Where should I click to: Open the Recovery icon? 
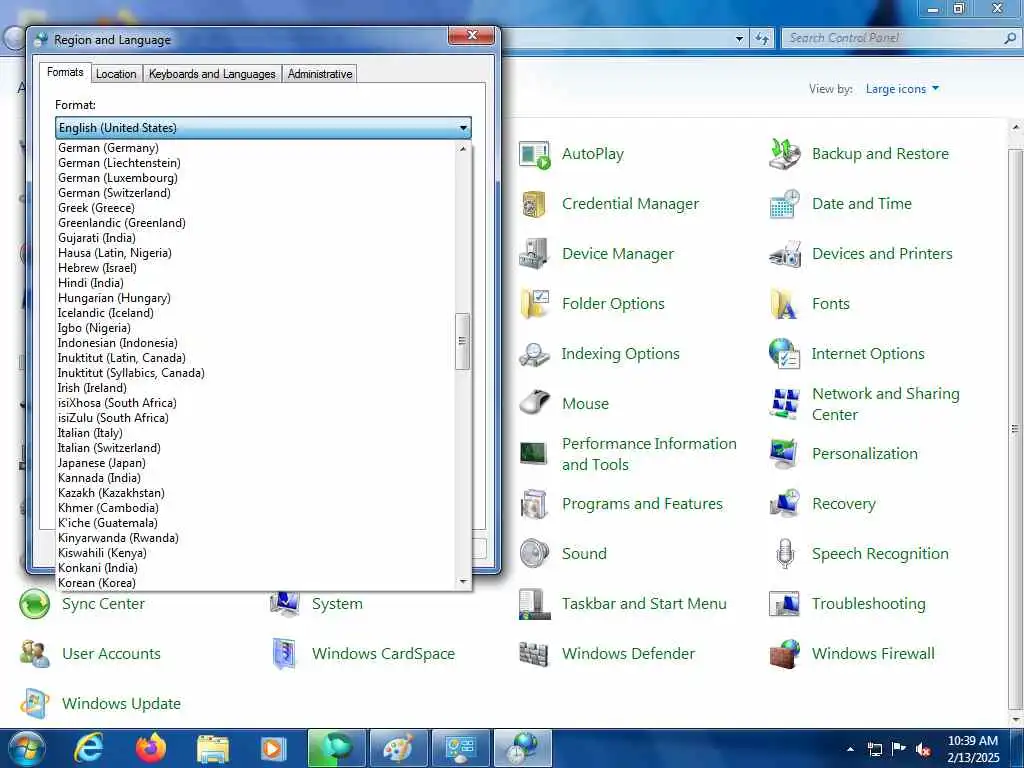784,504
